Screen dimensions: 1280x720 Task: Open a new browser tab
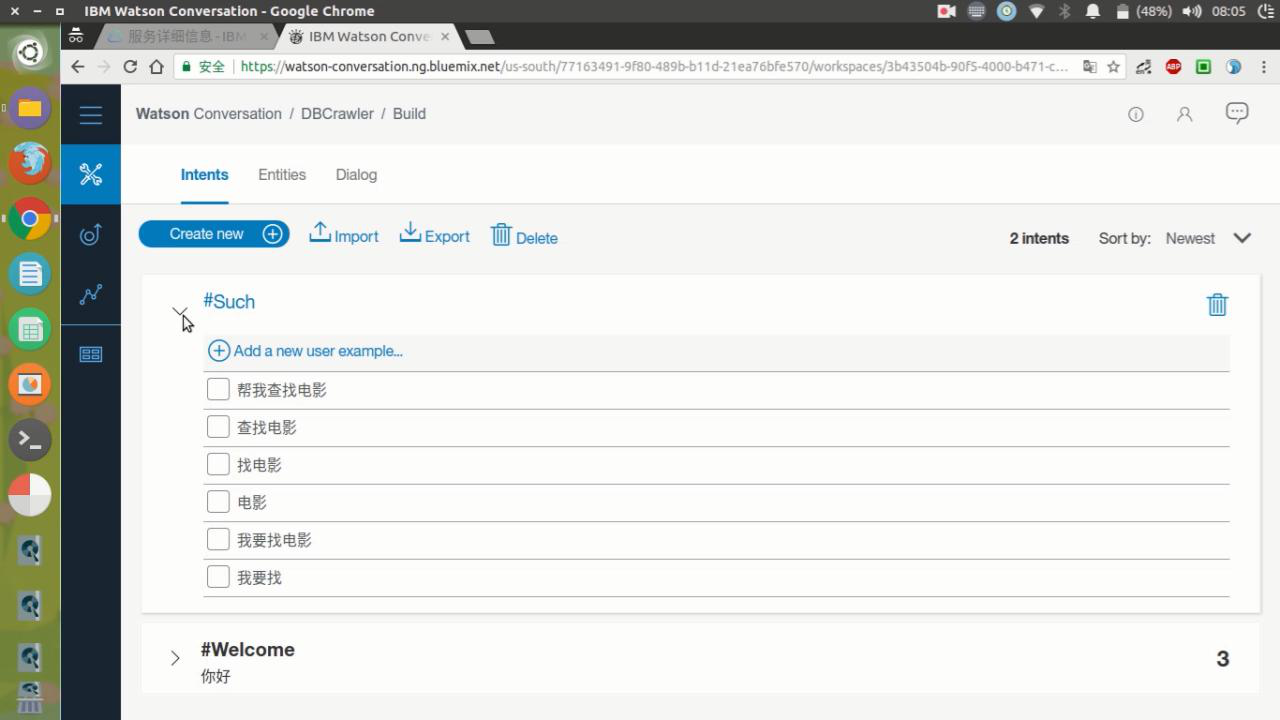480,37
